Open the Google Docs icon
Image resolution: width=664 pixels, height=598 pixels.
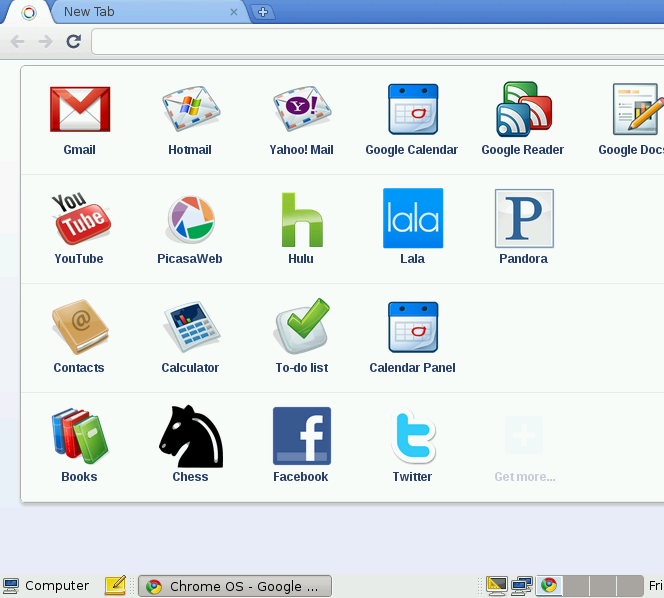coord(638,109)
